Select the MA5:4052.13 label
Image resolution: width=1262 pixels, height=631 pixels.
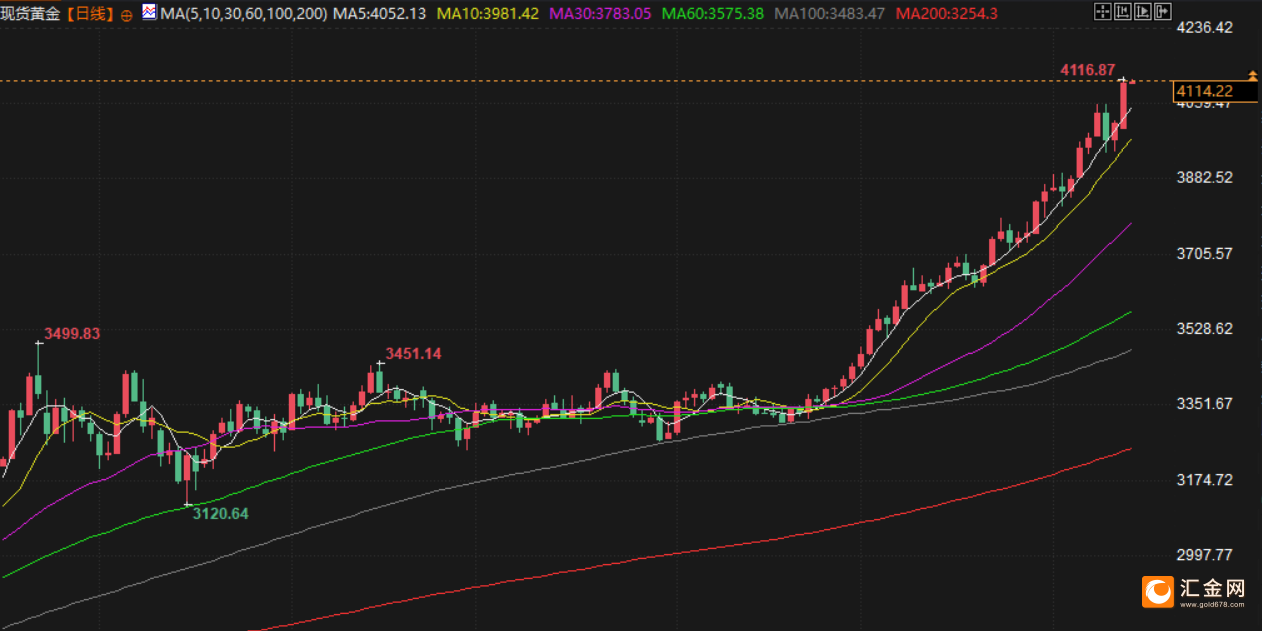[379, 15]
